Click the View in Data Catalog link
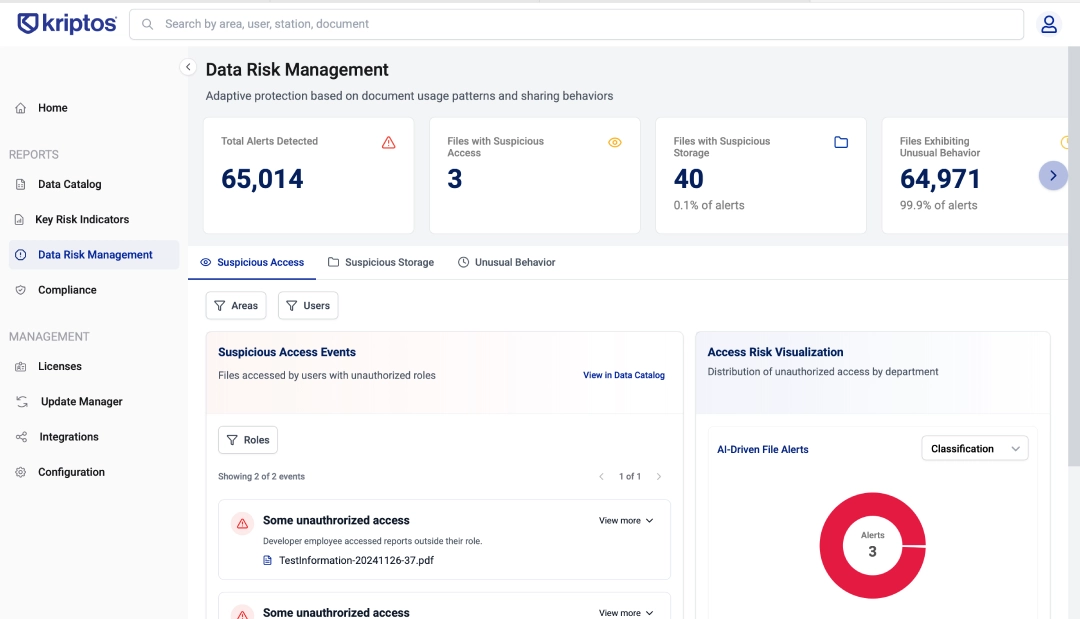Image resolution: width=1080 pixels, height=619 pixels. [x=624, y=375]
